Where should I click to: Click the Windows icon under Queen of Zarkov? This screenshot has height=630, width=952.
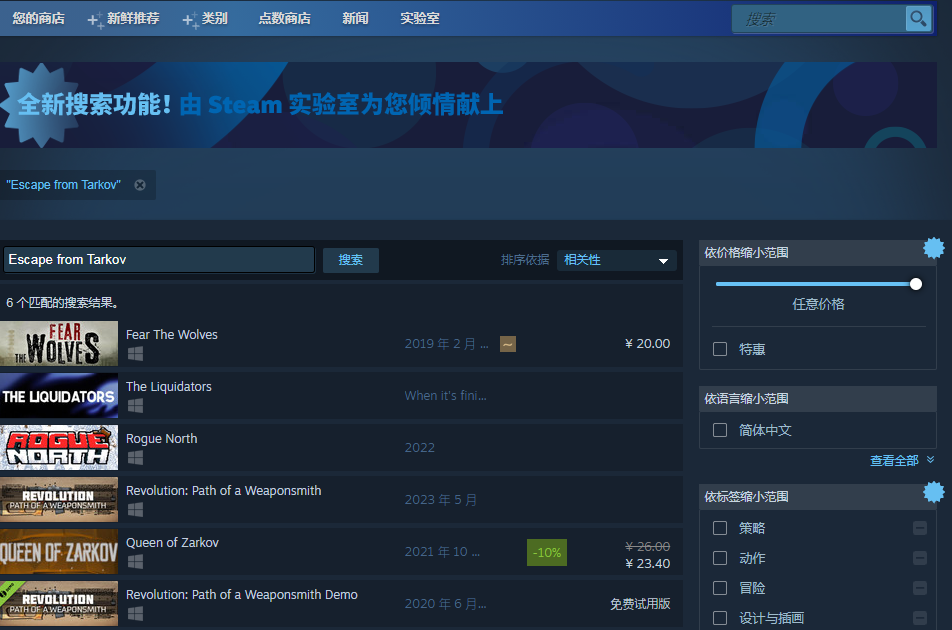(135, 562)
